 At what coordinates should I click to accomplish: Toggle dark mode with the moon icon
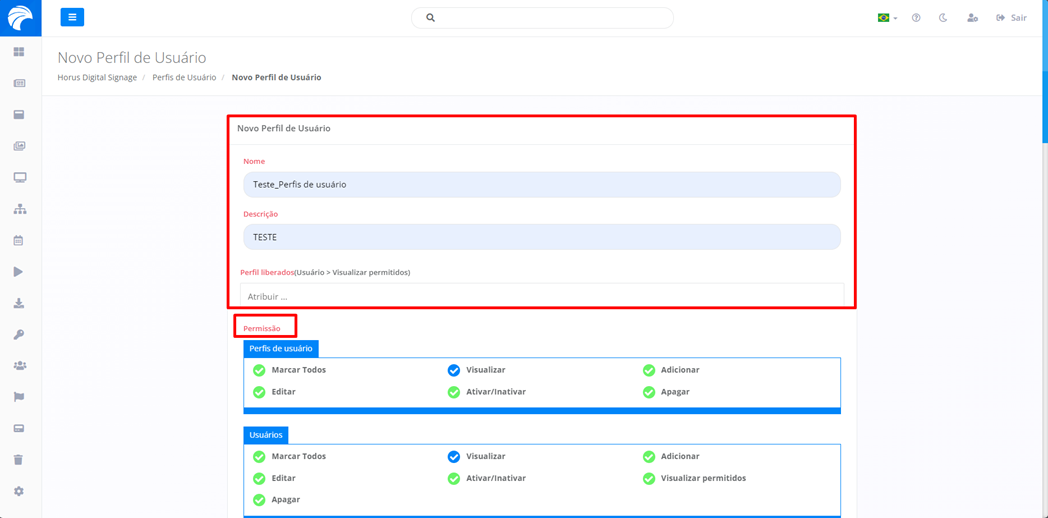943,18
